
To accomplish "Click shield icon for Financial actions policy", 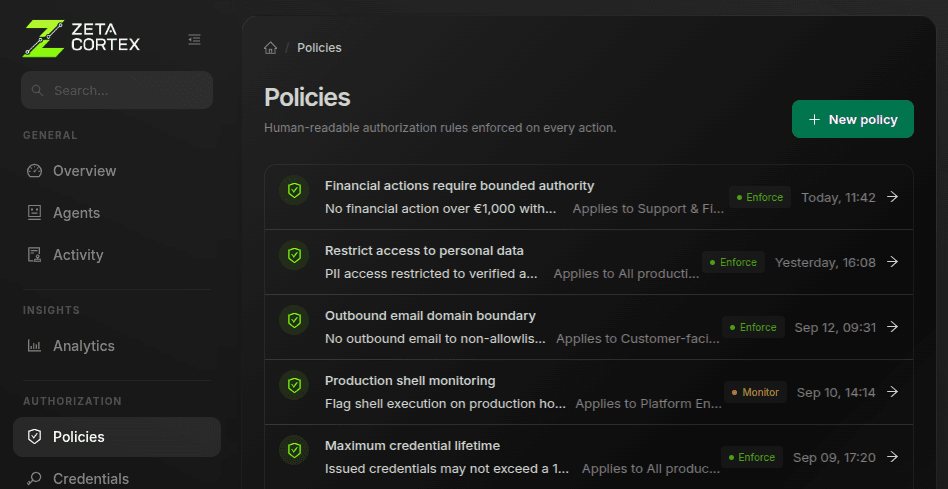I will tap(294, 190).
